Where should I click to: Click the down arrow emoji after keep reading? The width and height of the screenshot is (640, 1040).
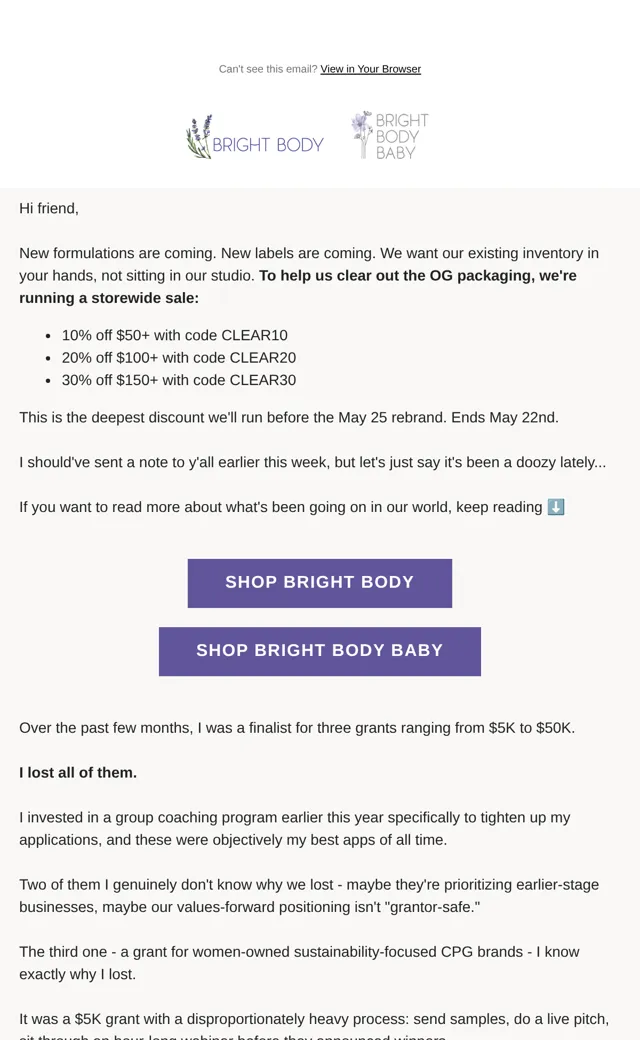pyautogui.click(x=556, y=507)
